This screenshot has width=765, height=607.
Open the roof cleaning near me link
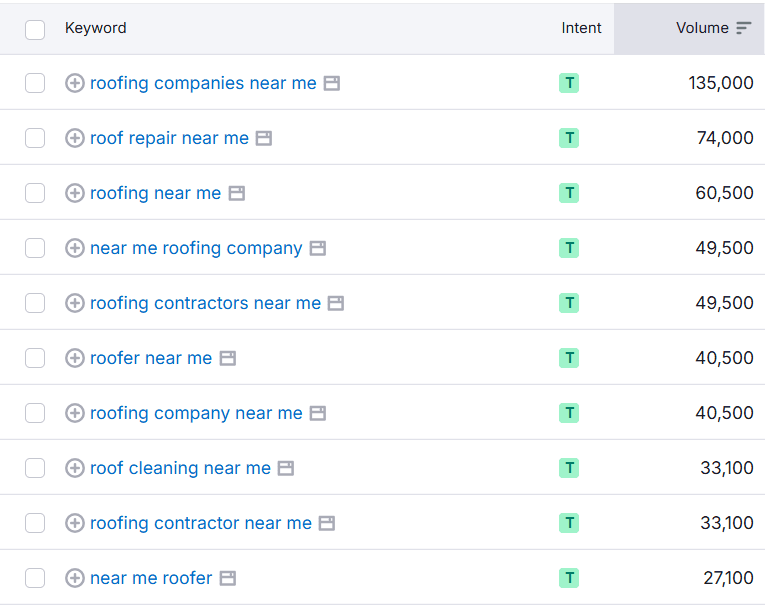pyautogui.click(x=181, y=468)
